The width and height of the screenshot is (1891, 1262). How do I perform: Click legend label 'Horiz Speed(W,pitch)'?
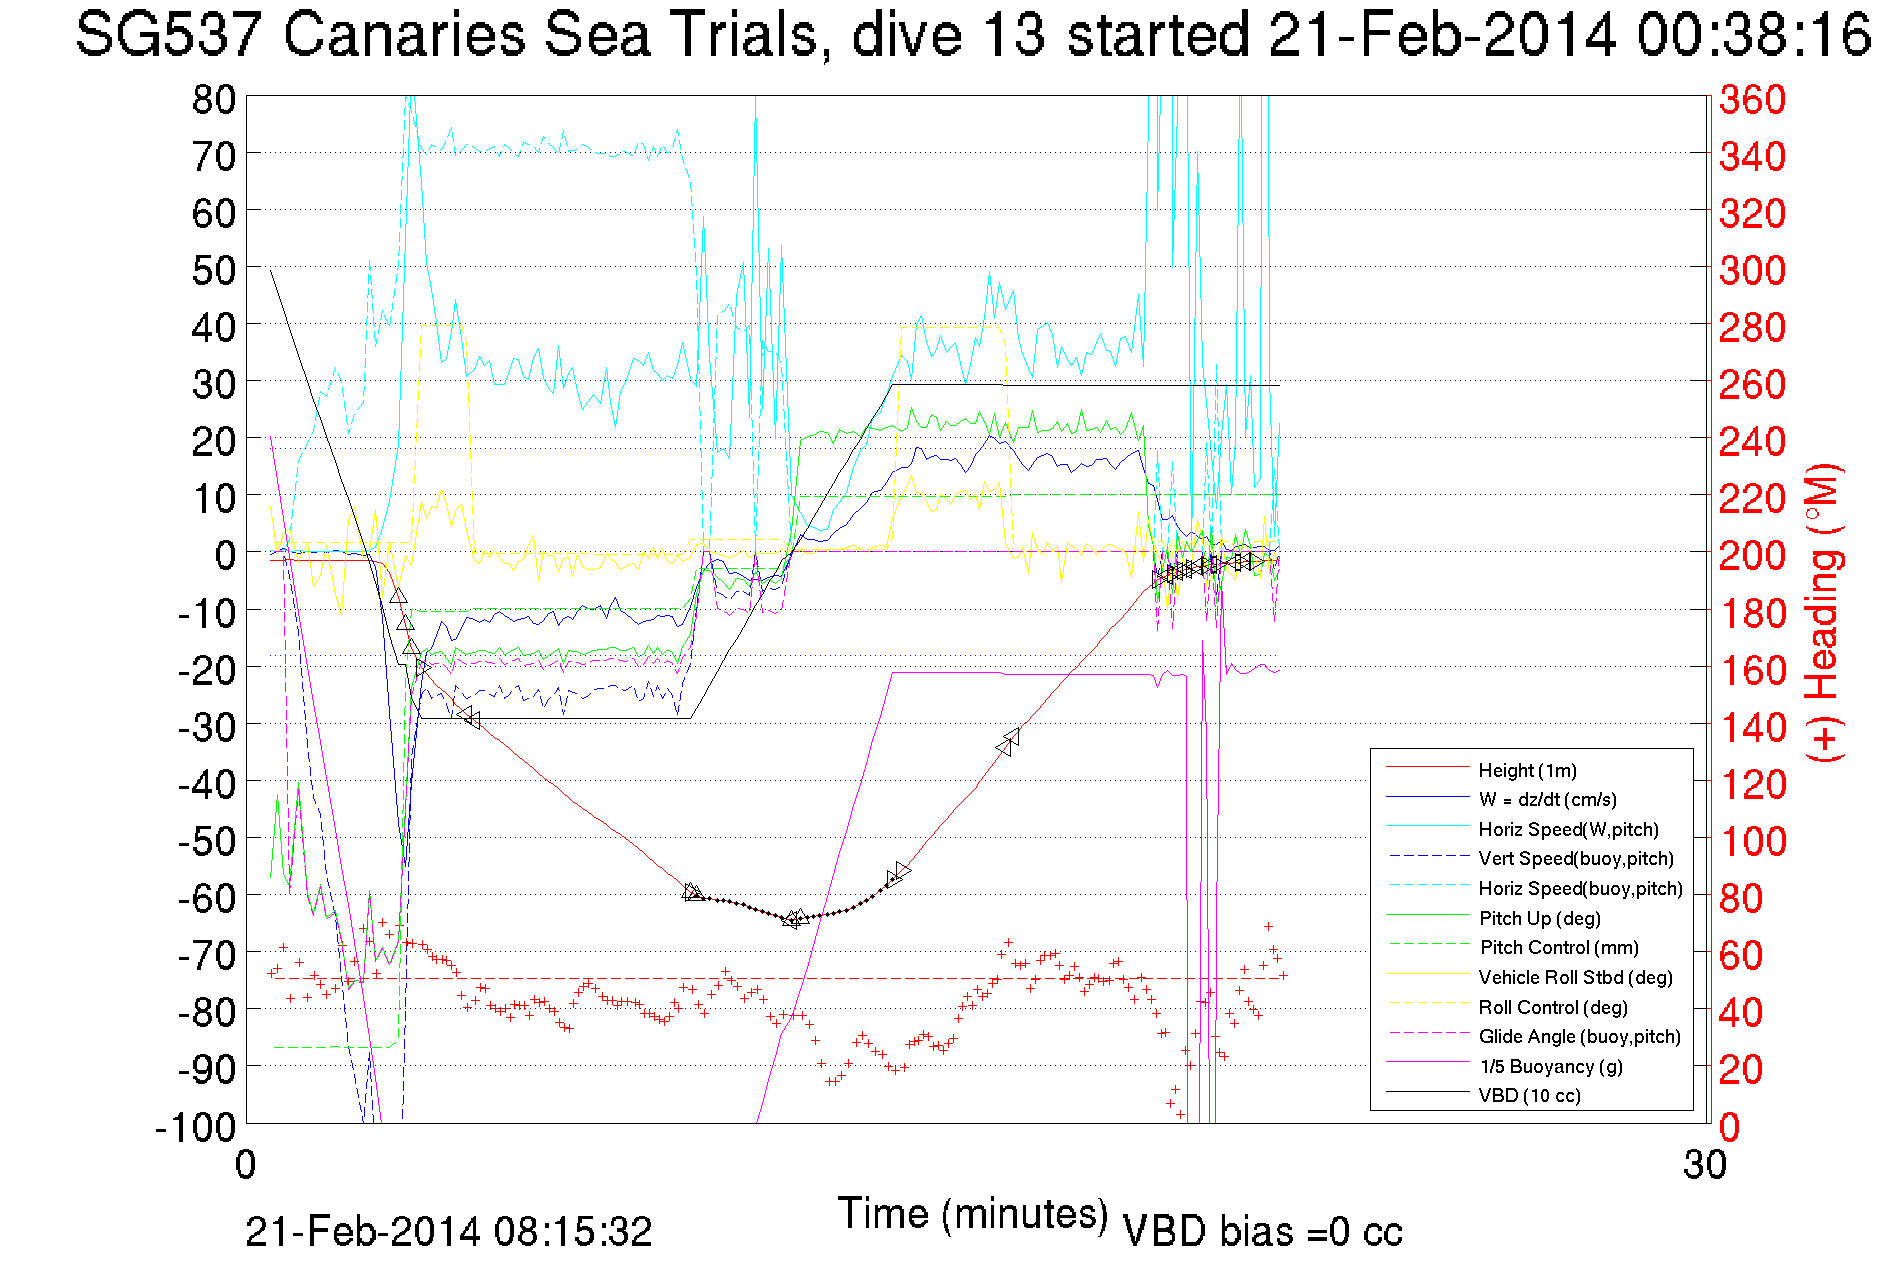point(1568,829)
